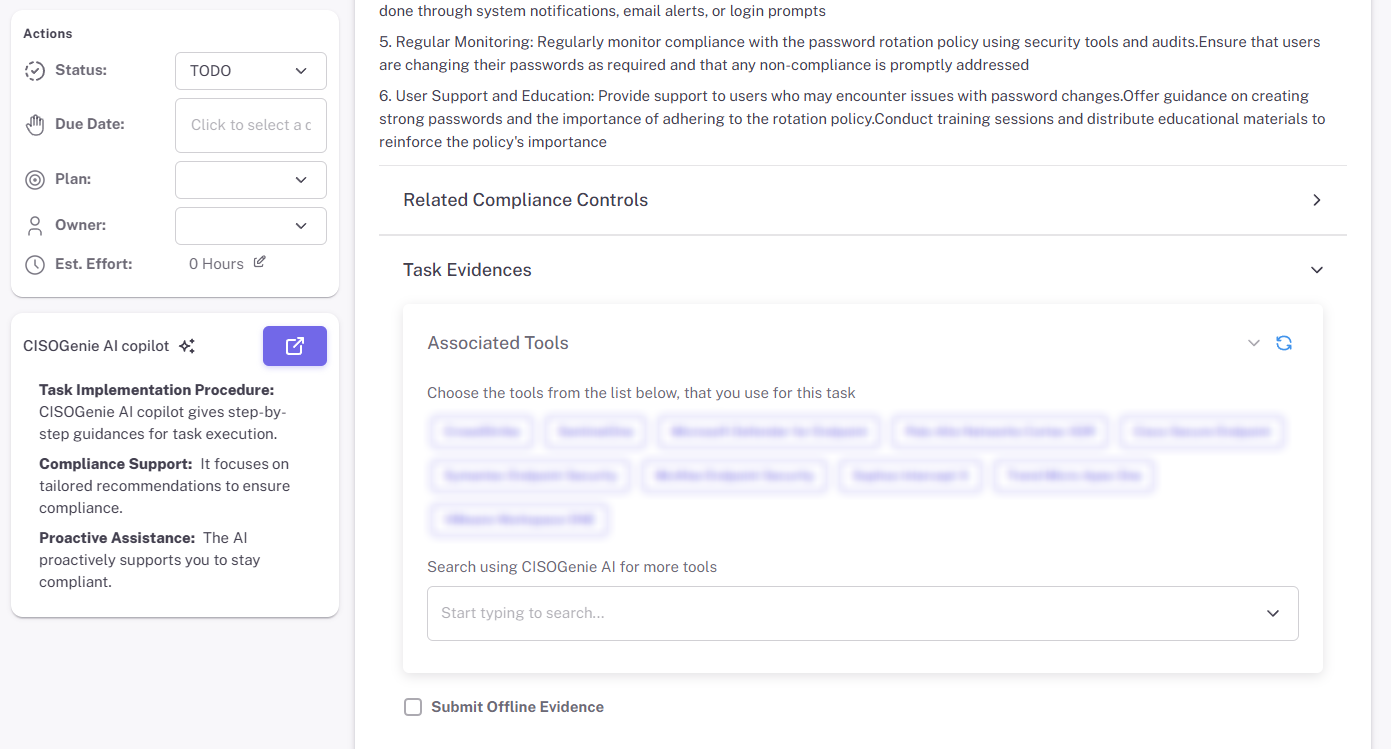Expand Related Compliance Controls section
This screenshot has height=749, width=1391.
pos(1316,200)
